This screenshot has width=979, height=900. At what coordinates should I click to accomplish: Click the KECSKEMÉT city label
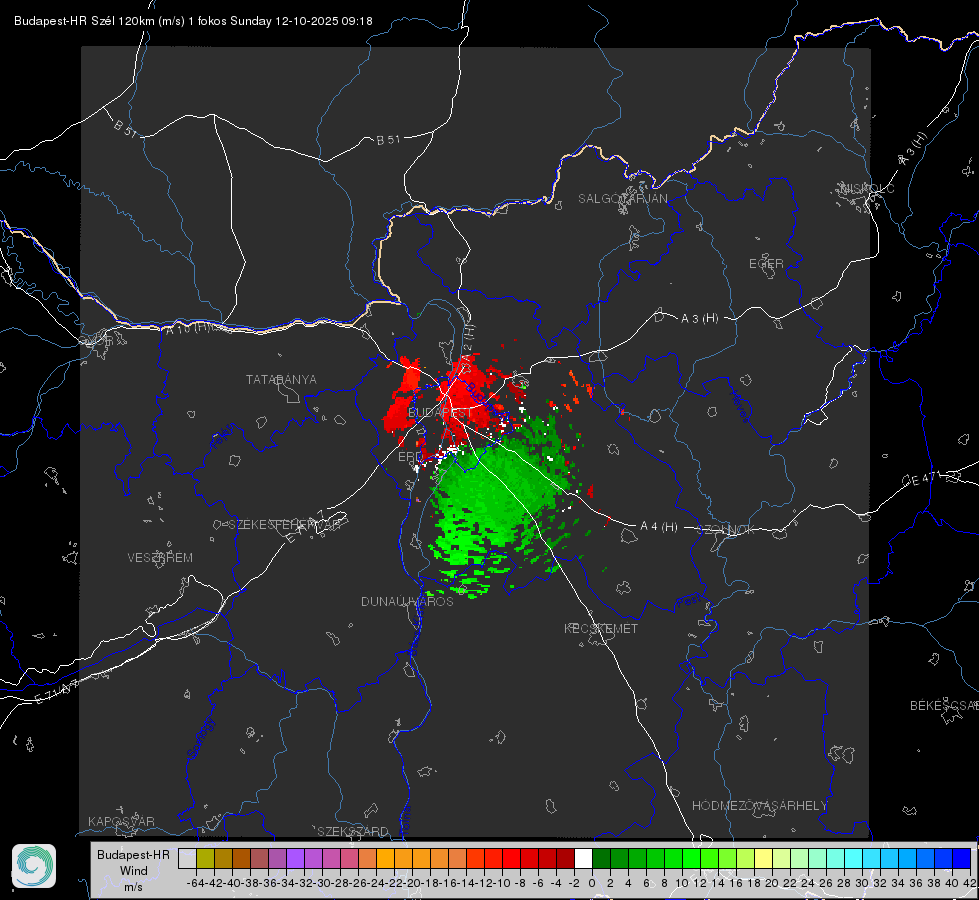[x=601, y=628]
